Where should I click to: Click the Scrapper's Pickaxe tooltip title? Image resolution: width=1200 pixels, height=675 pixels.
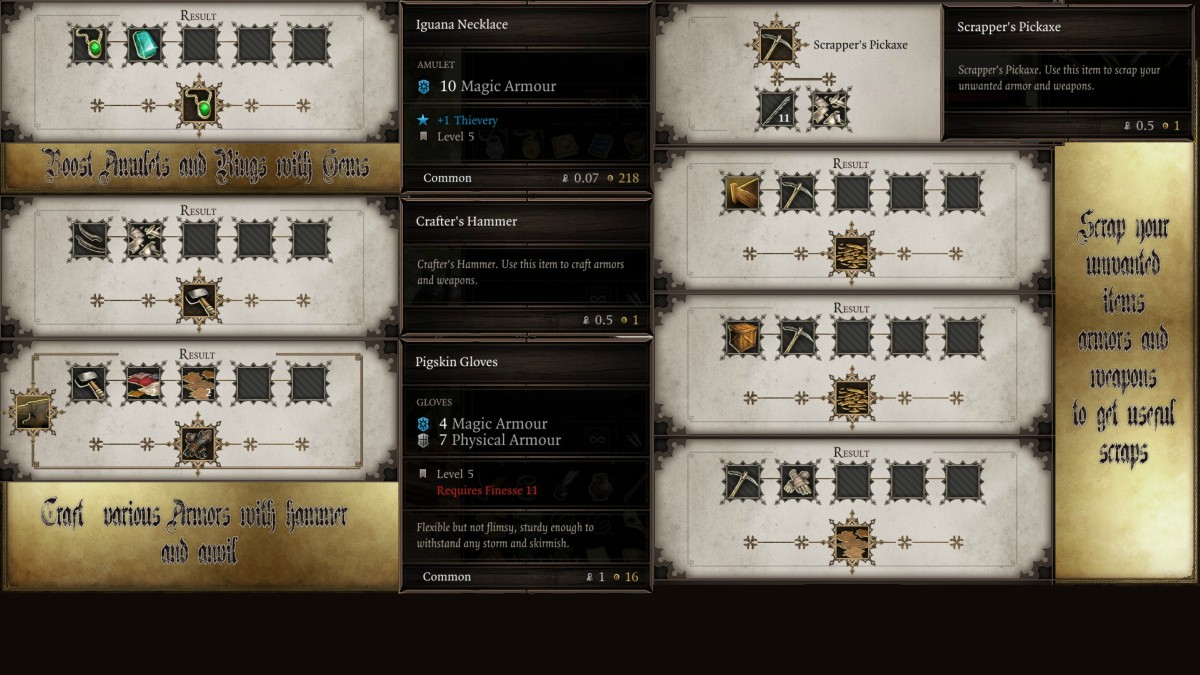(x=1009, y=27)
